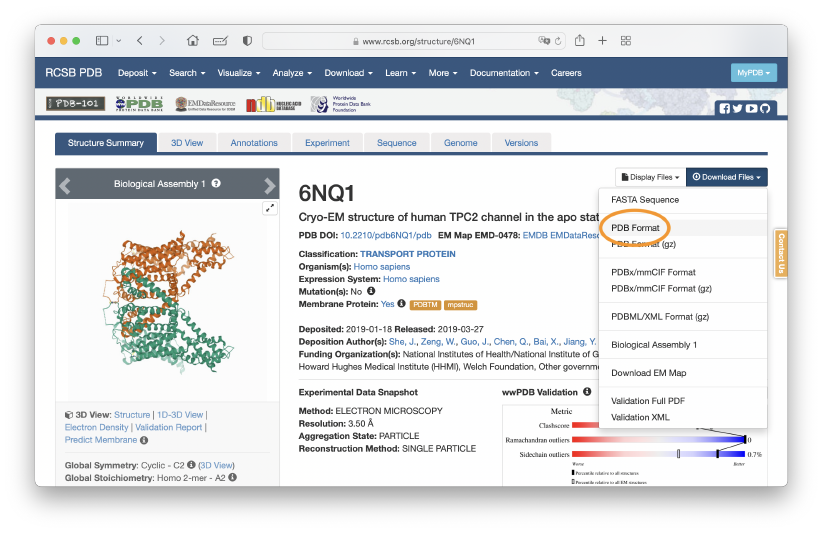
Task: Select Validation Full PDF option
Action: [683, 401]
